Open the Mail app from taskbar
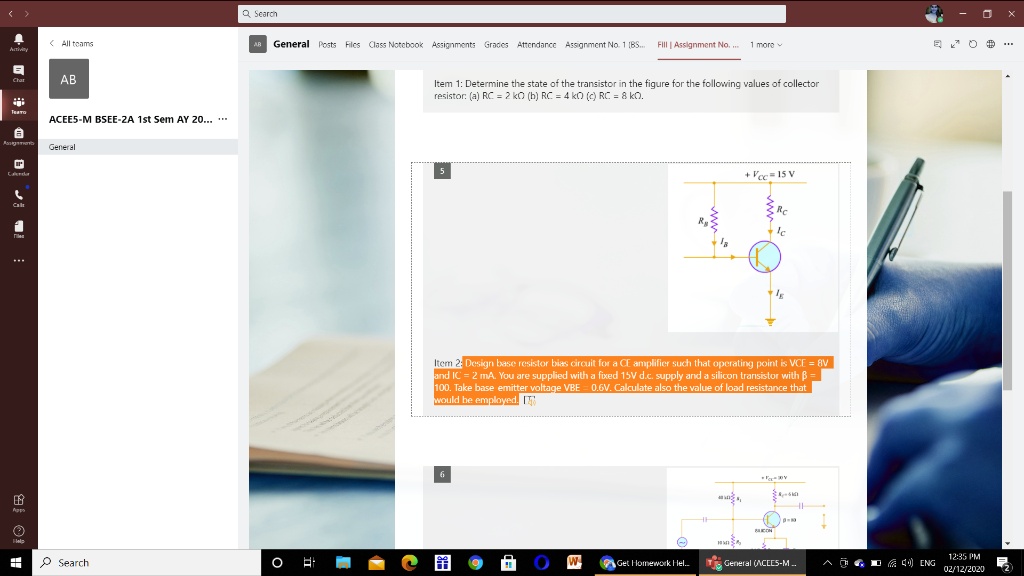 coord(376,562)
